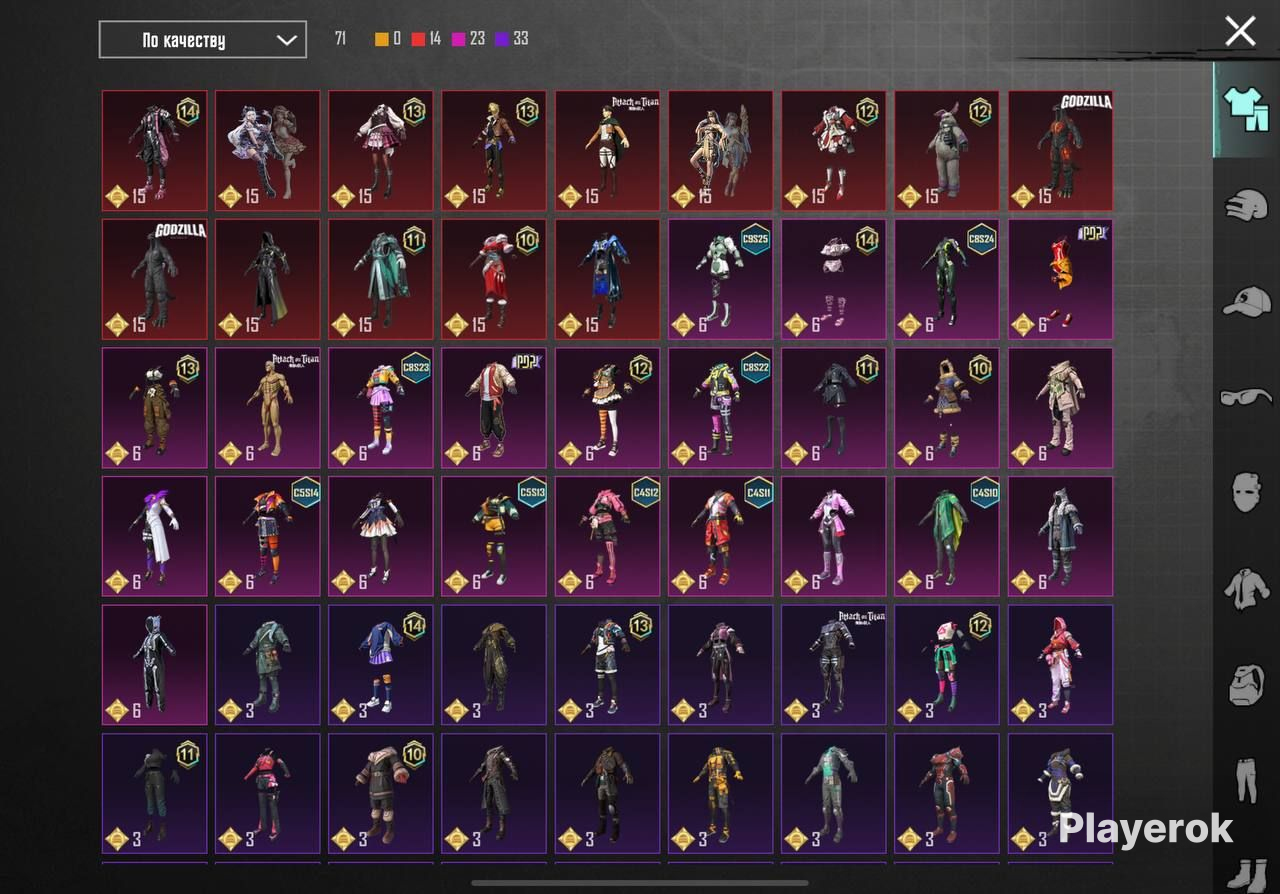The height and width of the screenshot is (894, 1280).
Task: Open the outfit tagged C5S14
Action: click(268, 536)
